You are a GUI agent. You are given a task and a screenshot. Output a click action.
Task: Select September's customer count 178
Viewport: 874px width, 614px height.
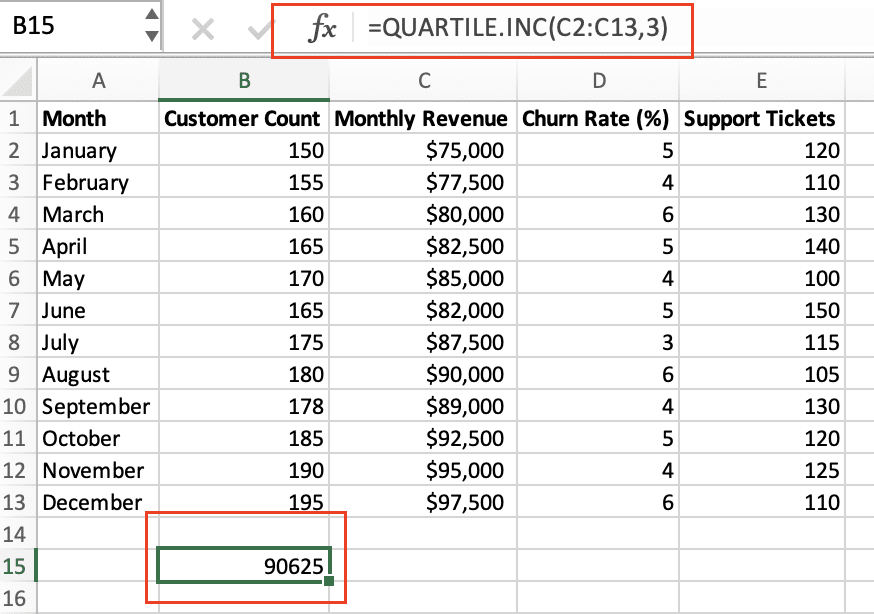tap(244, 406)
